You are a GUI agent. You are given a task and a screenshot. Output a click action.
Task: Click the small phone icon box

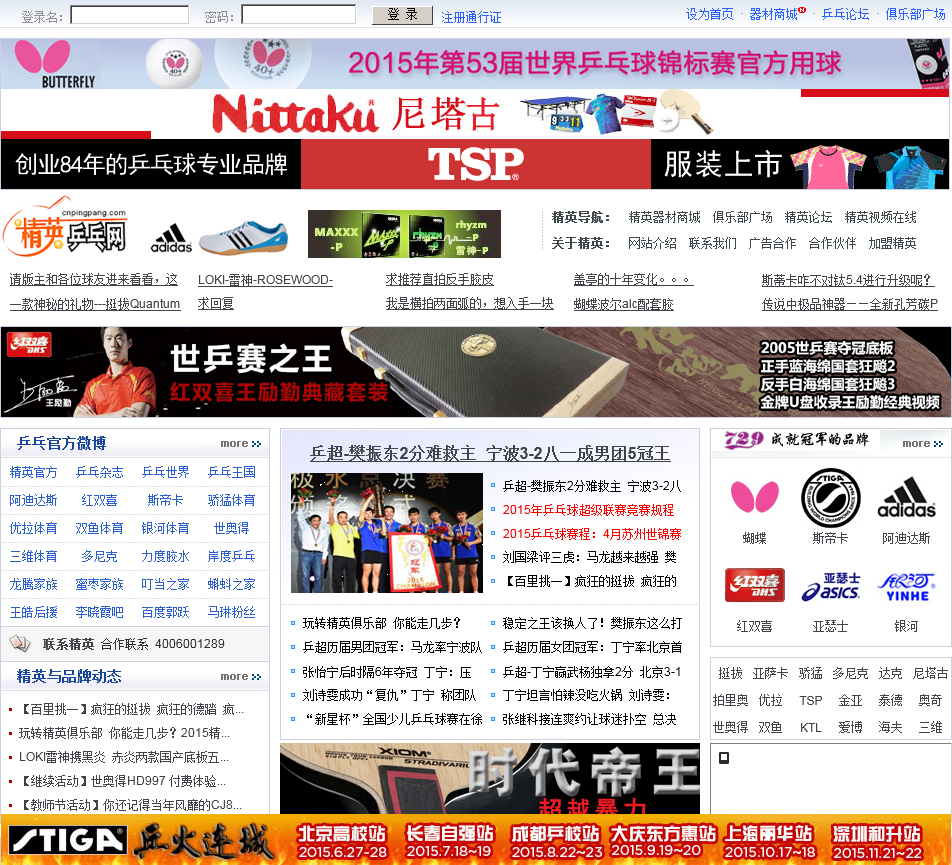(x=724, y=758)
